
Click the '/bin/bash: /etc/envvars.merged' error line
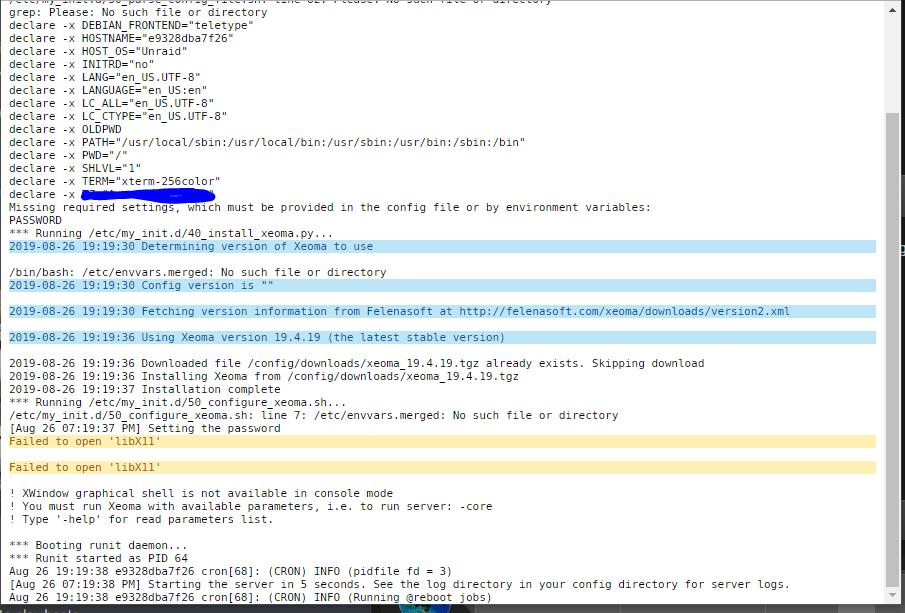tap(197, 272)
